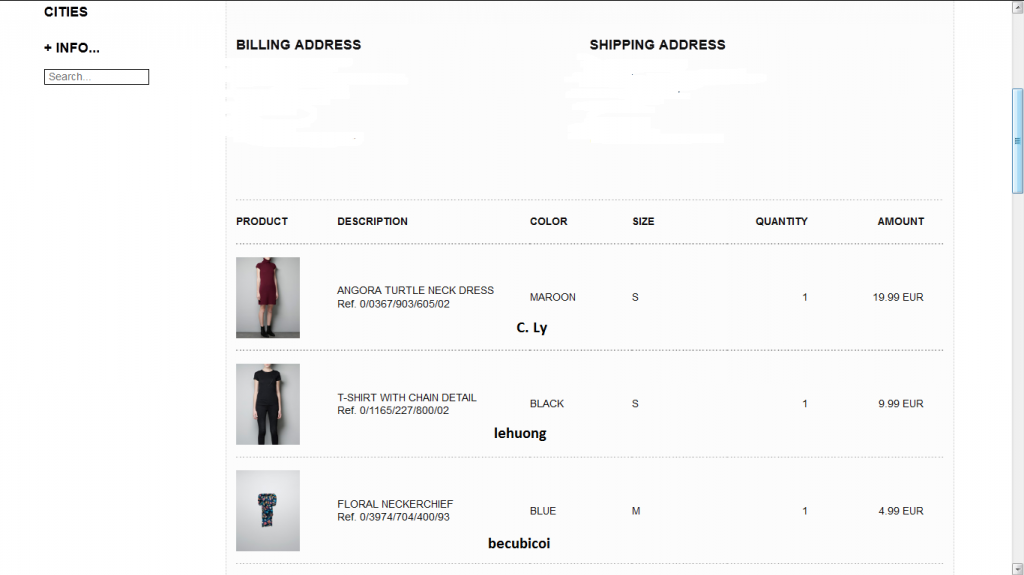1024x575 pixels.
Task: Click the SHIPPING ADDRESS heading
Action: coord(657,45)
